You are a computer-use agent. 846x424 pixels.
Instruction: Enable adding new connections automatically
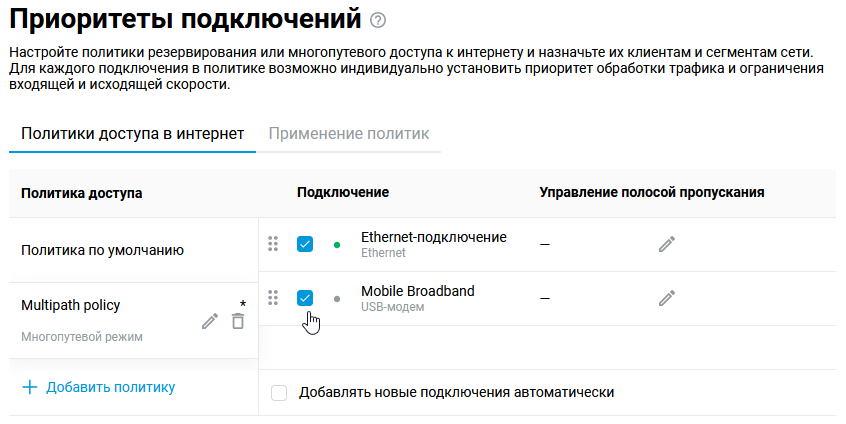pos(279,393)
